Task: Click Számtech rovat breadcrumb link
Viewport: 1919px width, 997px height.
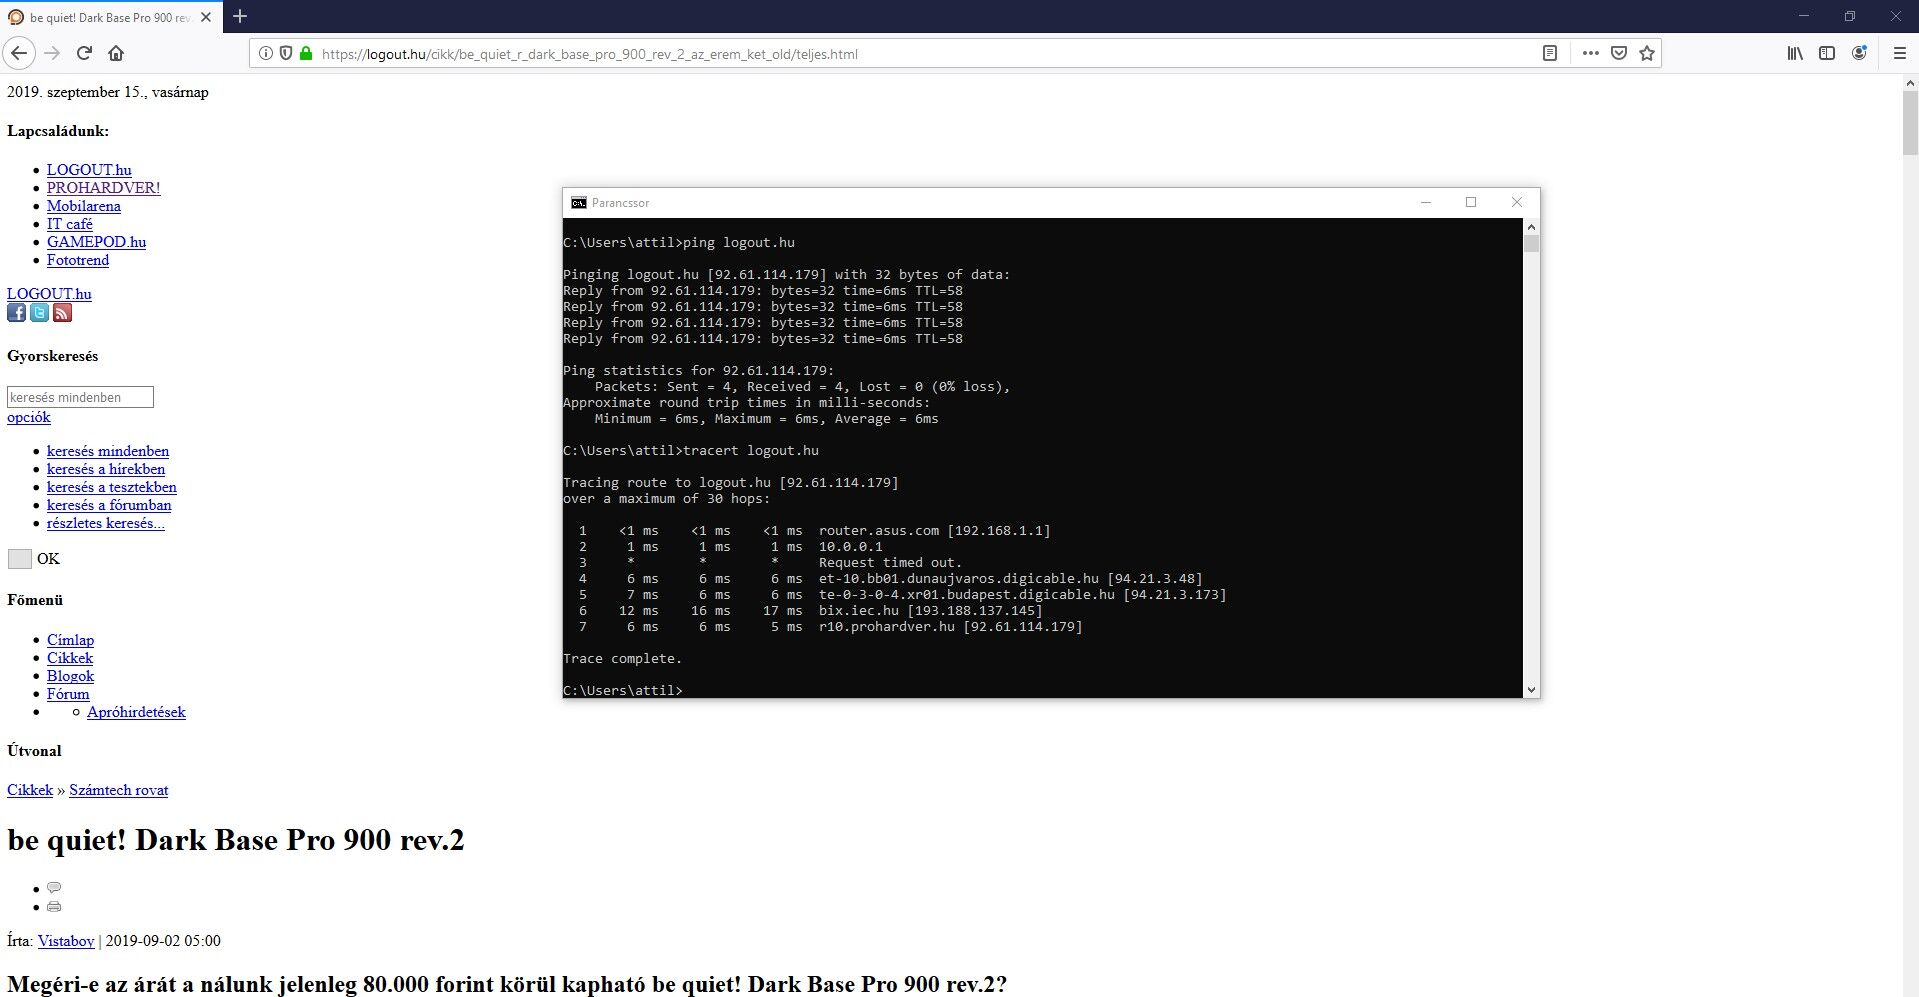Action: coord(119,790)
